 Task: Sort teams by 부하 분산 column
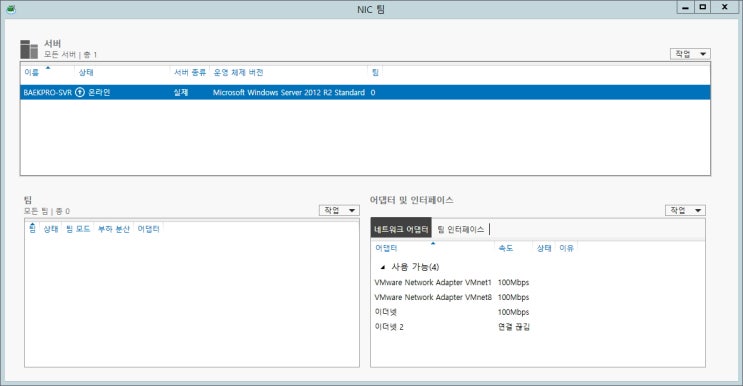pos(114,229)
